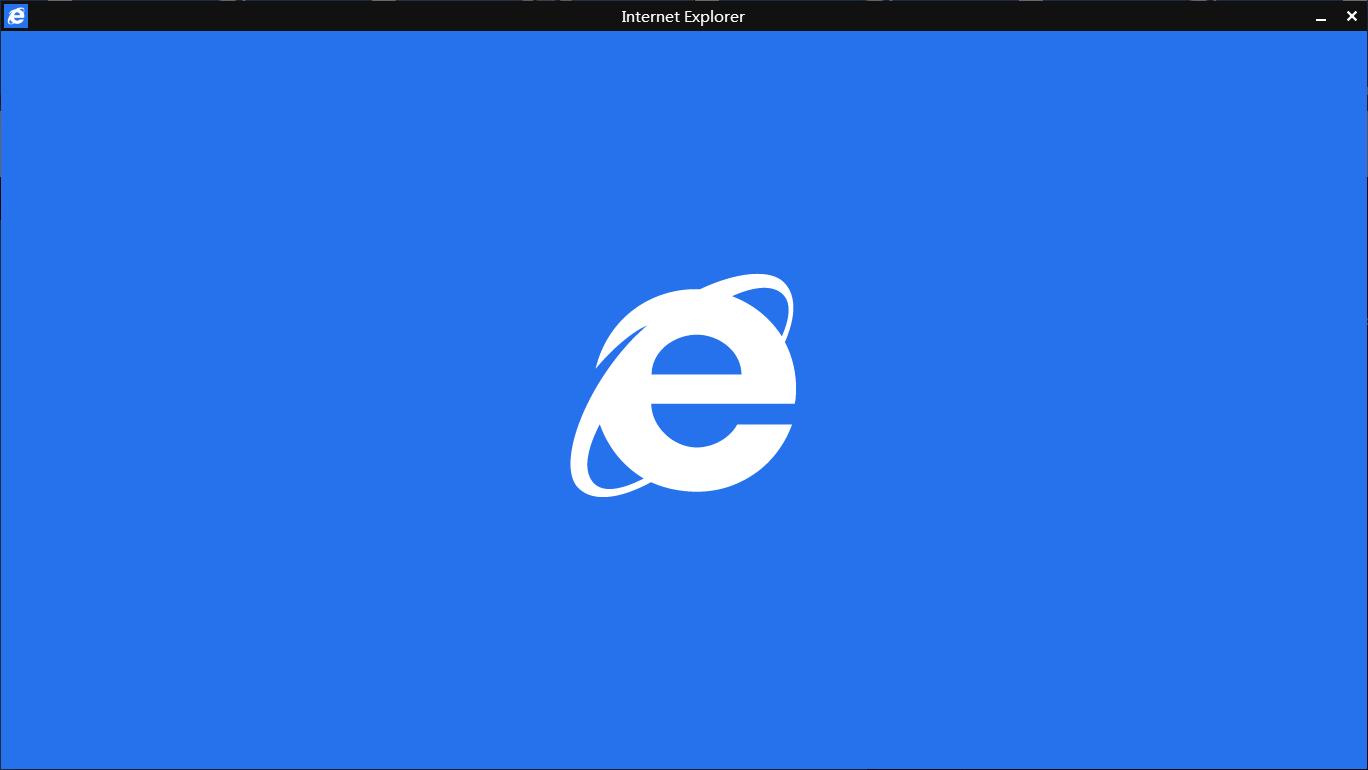Click the "Internet Explorer" title text

point(683,16)
